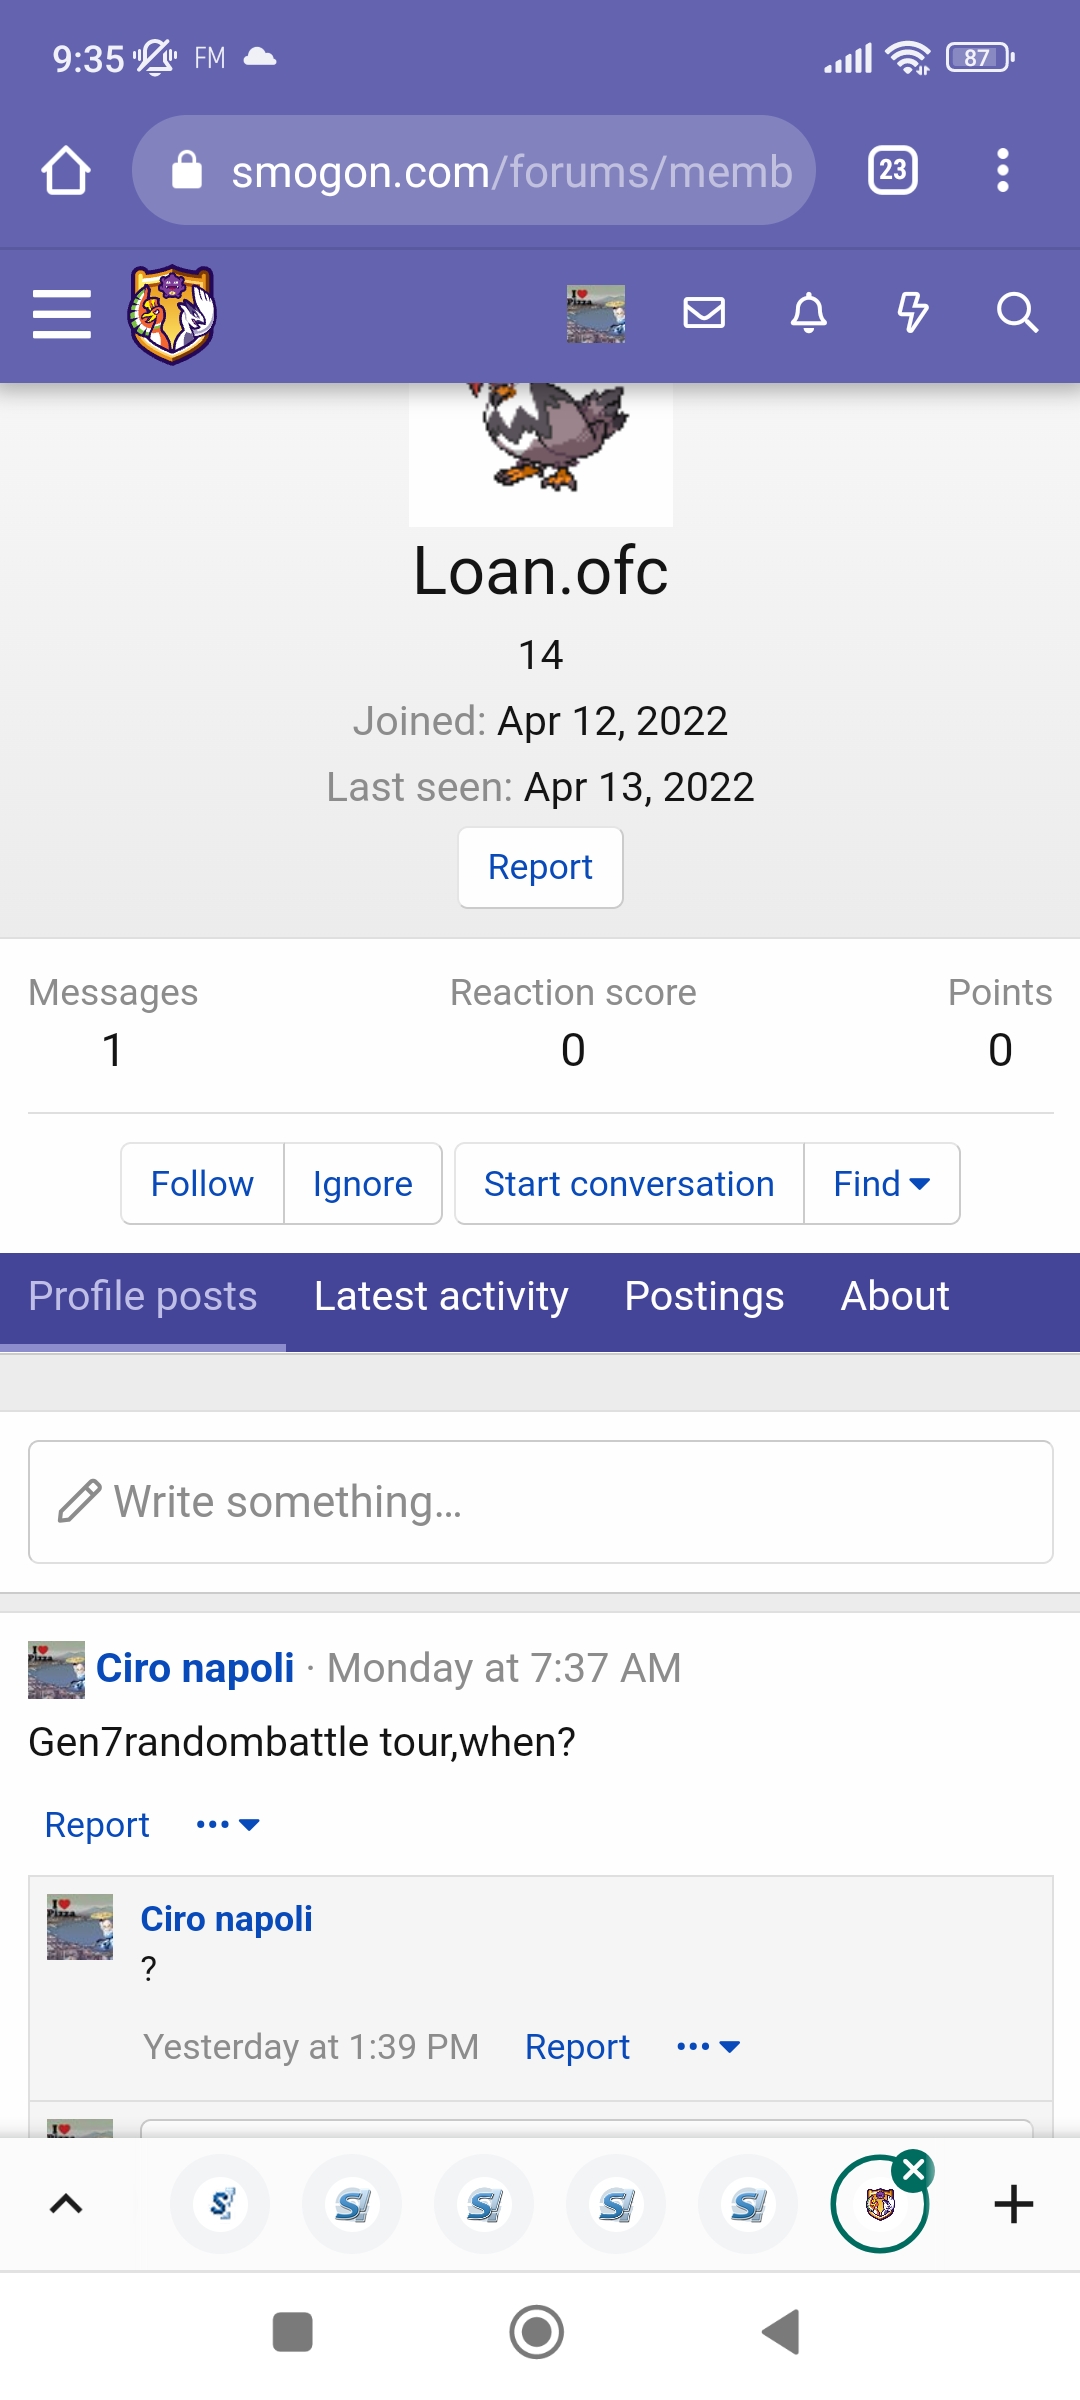The width and height of the screenshot is (1080, 2400).
Task: Tap the Smogon forum logo
Action: pos(172,314)
